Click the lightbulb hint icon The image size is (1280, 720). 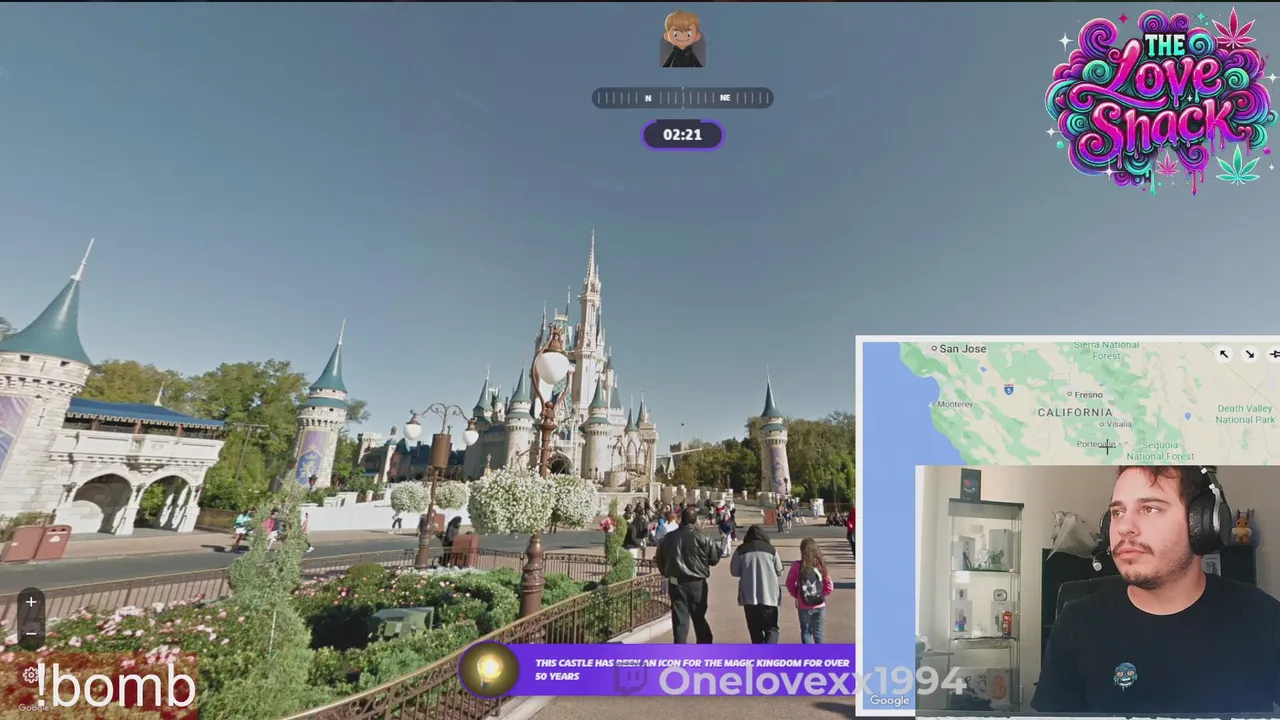489,668
